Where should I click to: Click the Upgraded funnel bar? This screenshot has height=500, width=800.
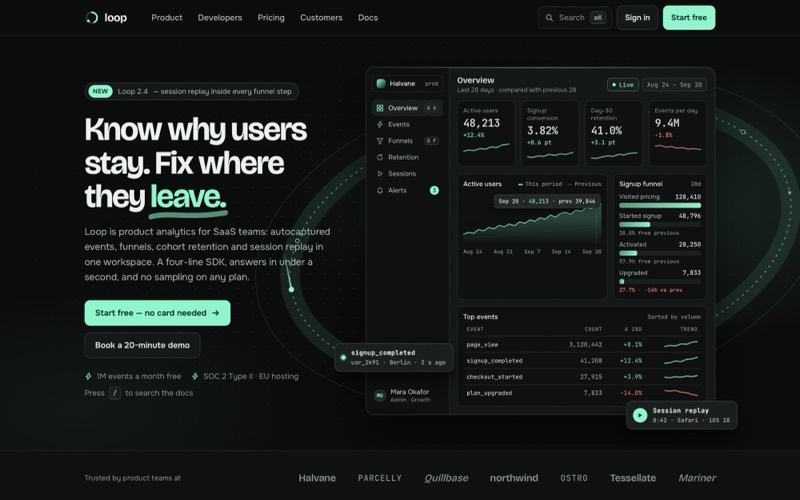(660, 282)
